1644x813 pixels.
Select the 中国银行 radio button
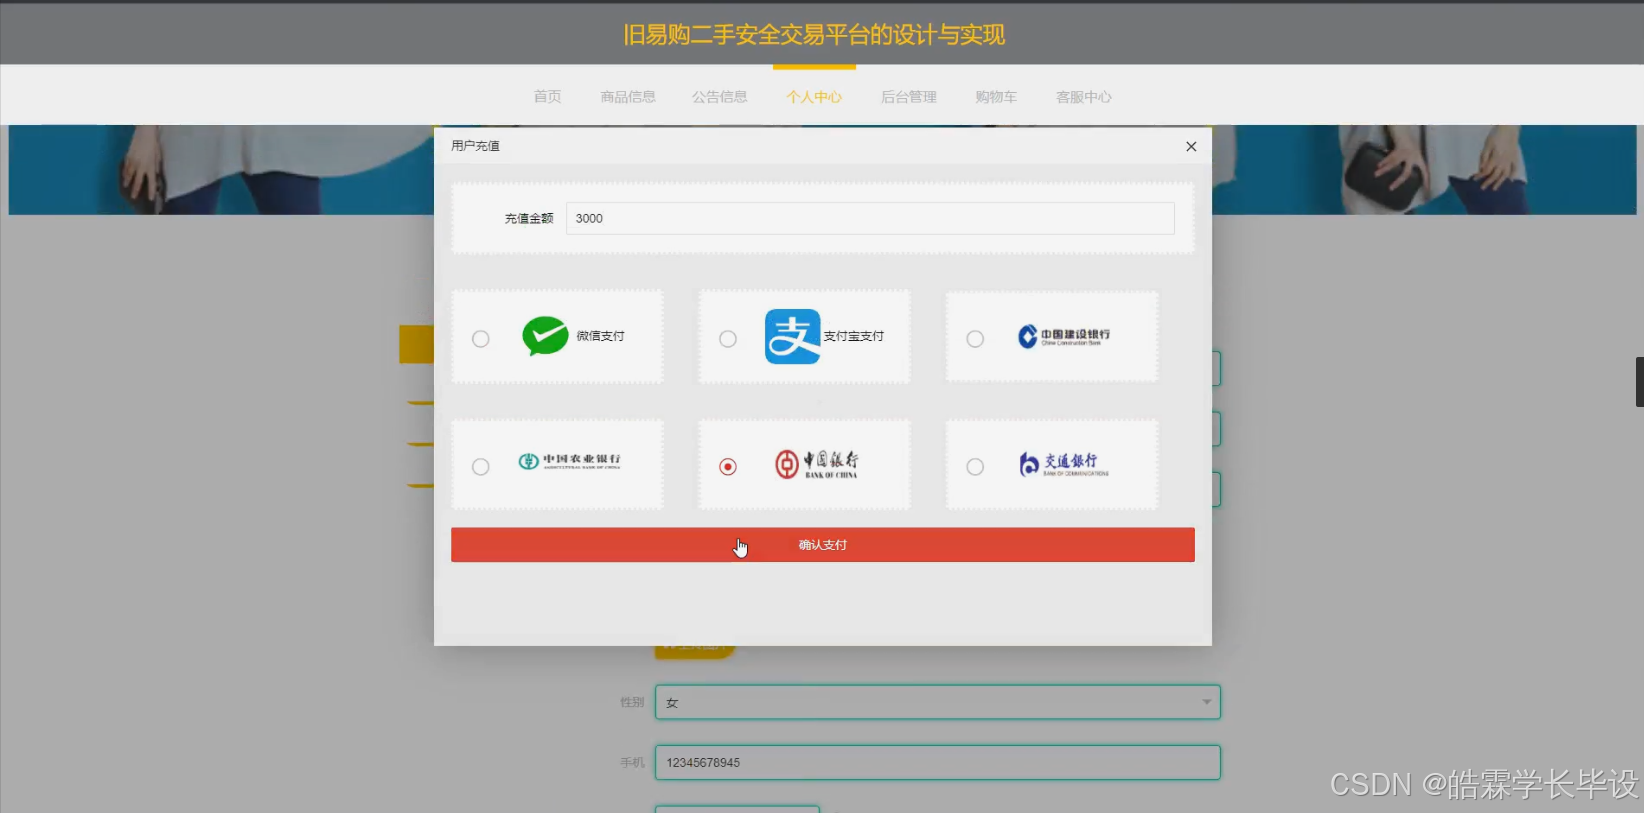728,467
